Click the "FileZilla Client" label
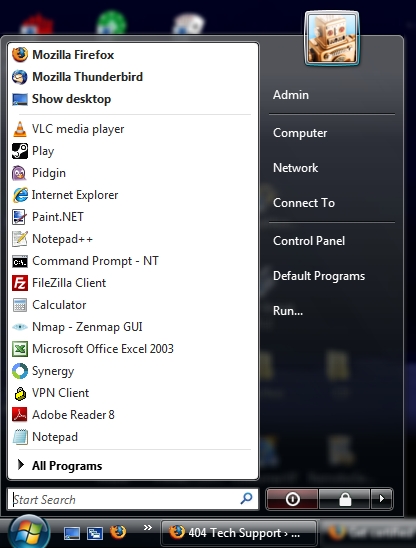 tap(69, 283)
